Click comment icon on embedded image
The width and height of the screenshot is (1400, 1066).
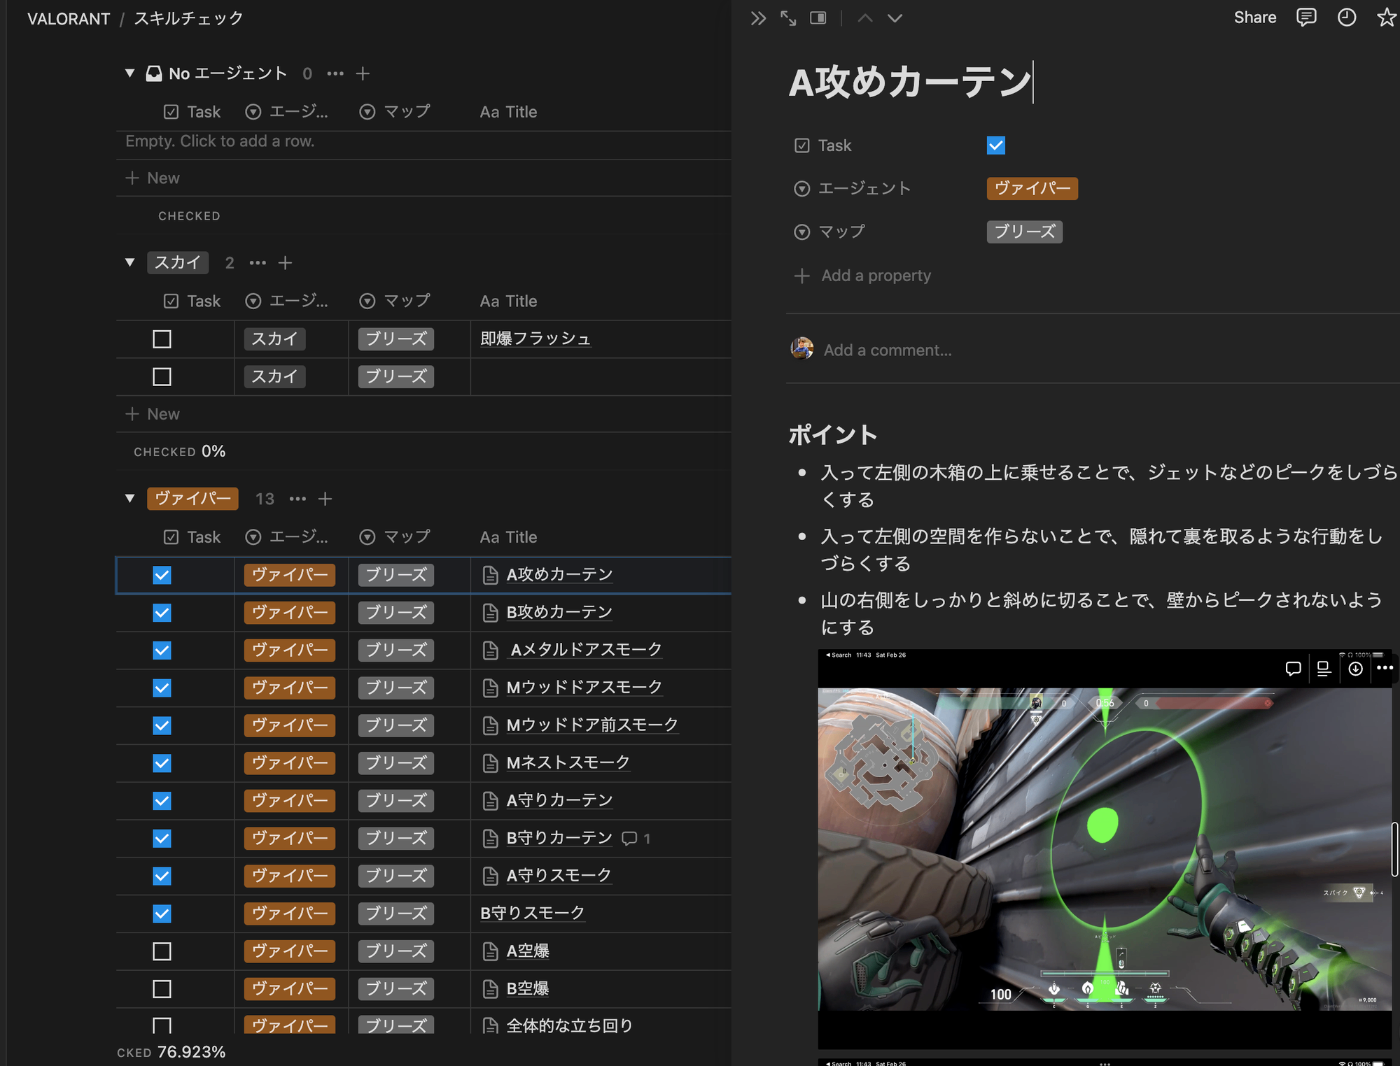pos(1293,669)
